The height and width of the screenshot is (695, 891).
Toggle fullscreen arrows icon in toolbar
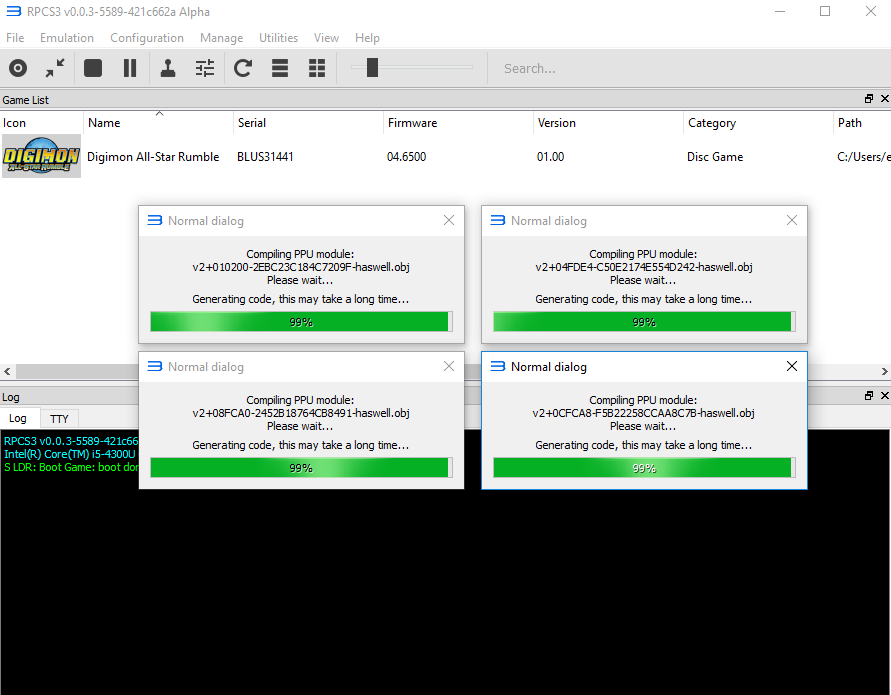pos(55,68)
